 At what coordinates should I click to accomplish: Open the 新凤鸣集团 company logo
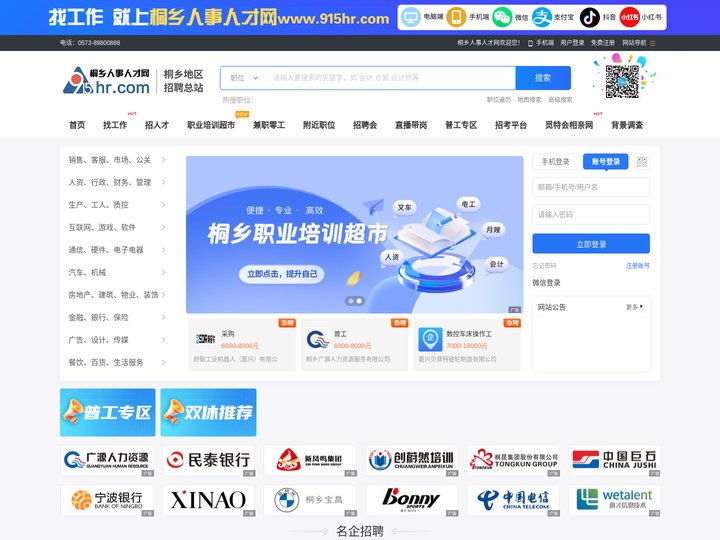pos(310,460)
